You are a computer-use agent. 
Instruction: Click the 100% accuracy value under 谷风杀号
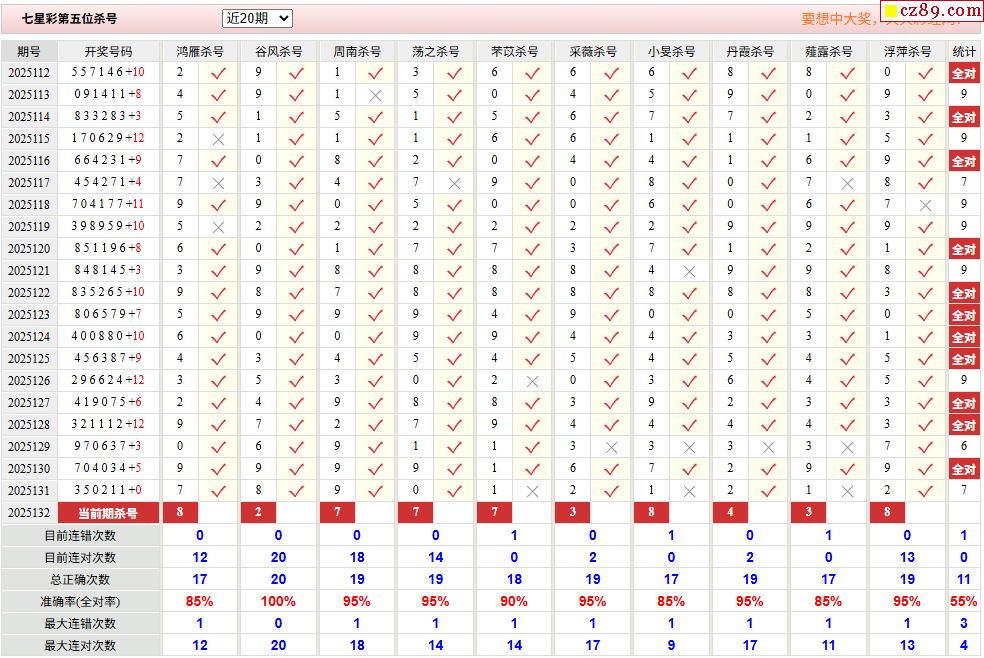pos(278,601)
